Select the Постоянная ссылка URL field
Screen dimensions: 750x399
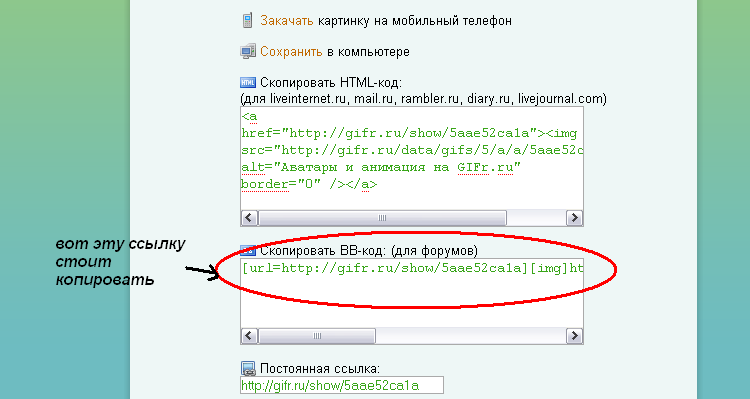[x=342, y=385]
